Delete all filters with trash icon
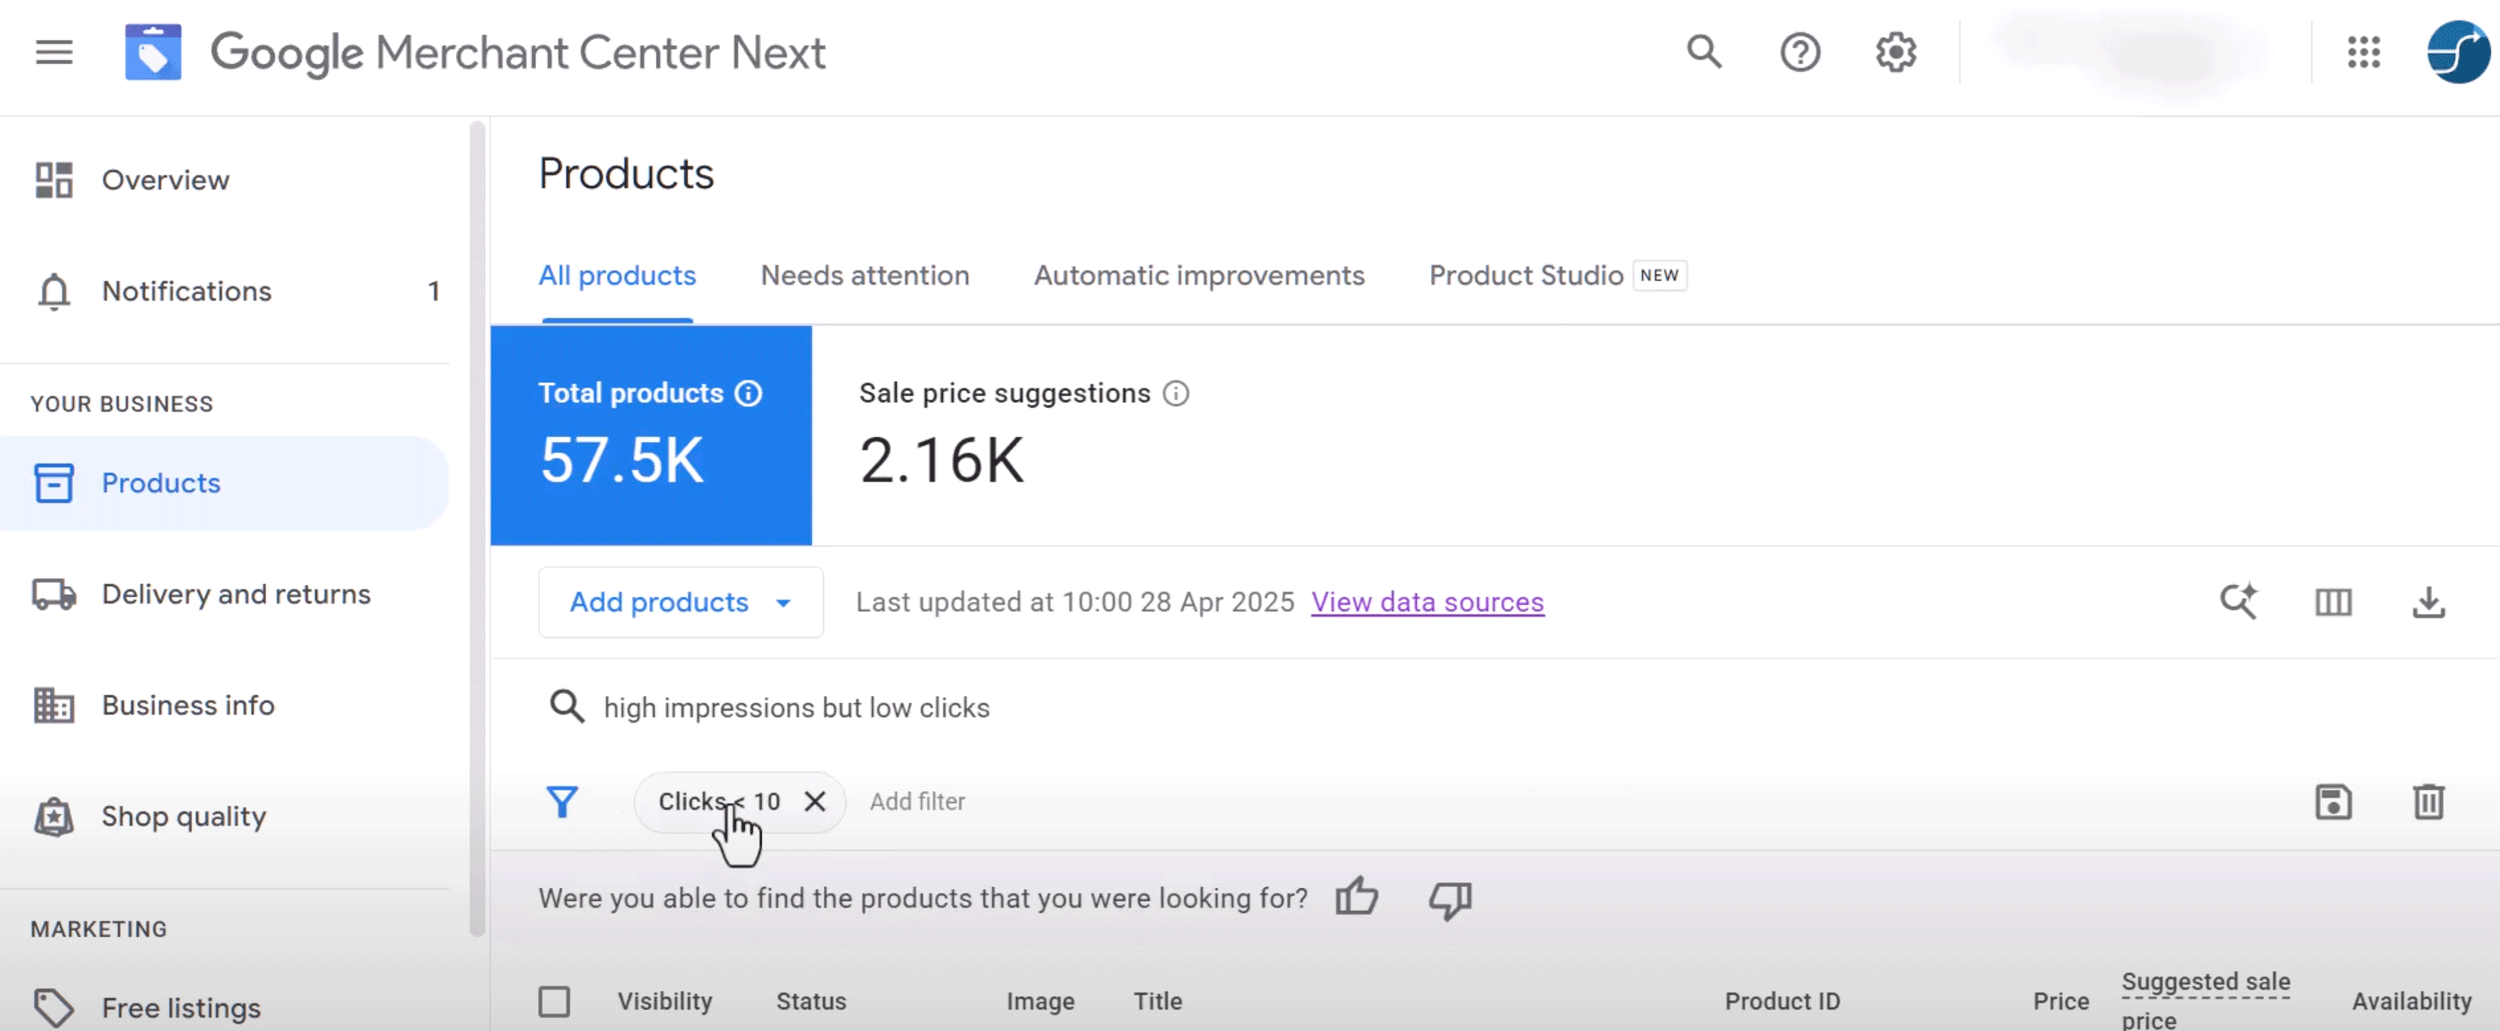 [2428, 802]
